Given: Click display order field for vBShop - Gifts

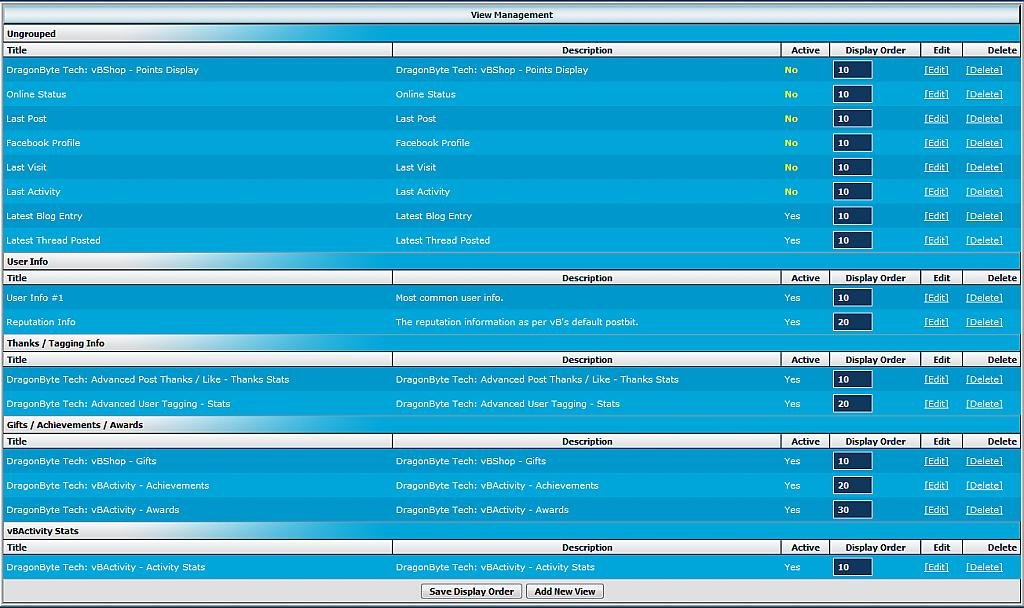Looking at the screenshot, I should [852, 461].
